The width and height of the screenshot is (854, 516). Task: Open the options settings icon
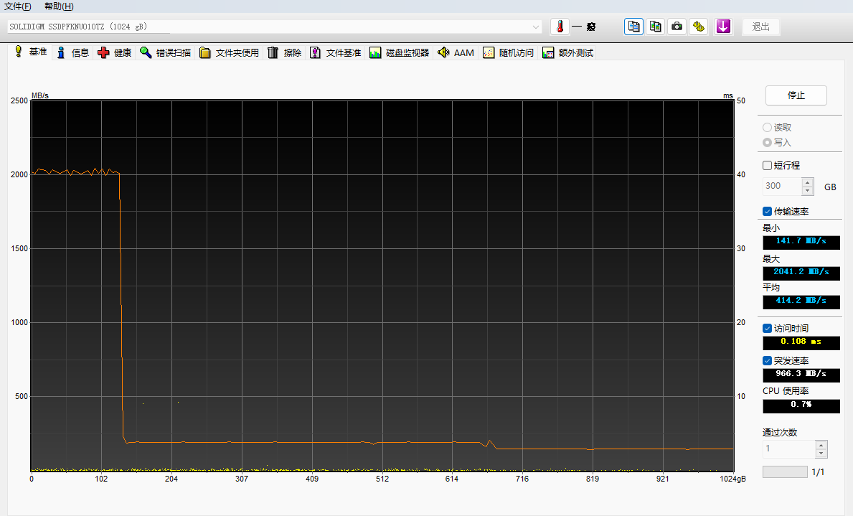coord(699,27)
